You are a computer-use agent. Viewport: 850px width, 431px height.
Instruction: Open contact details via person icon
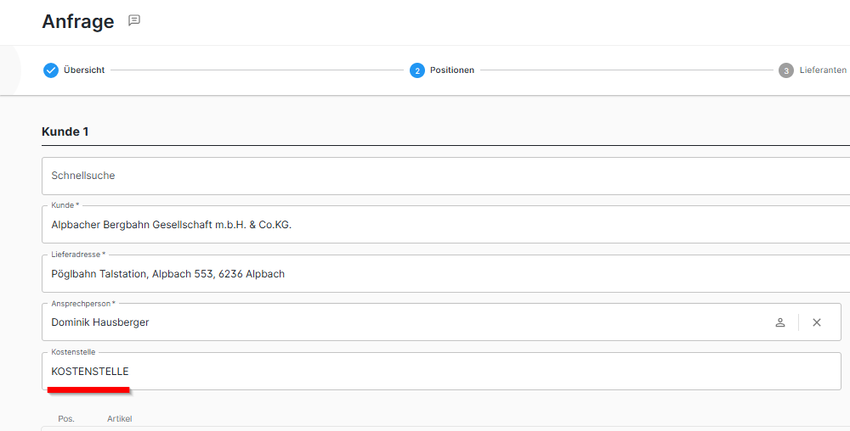(x=780, y=322)
